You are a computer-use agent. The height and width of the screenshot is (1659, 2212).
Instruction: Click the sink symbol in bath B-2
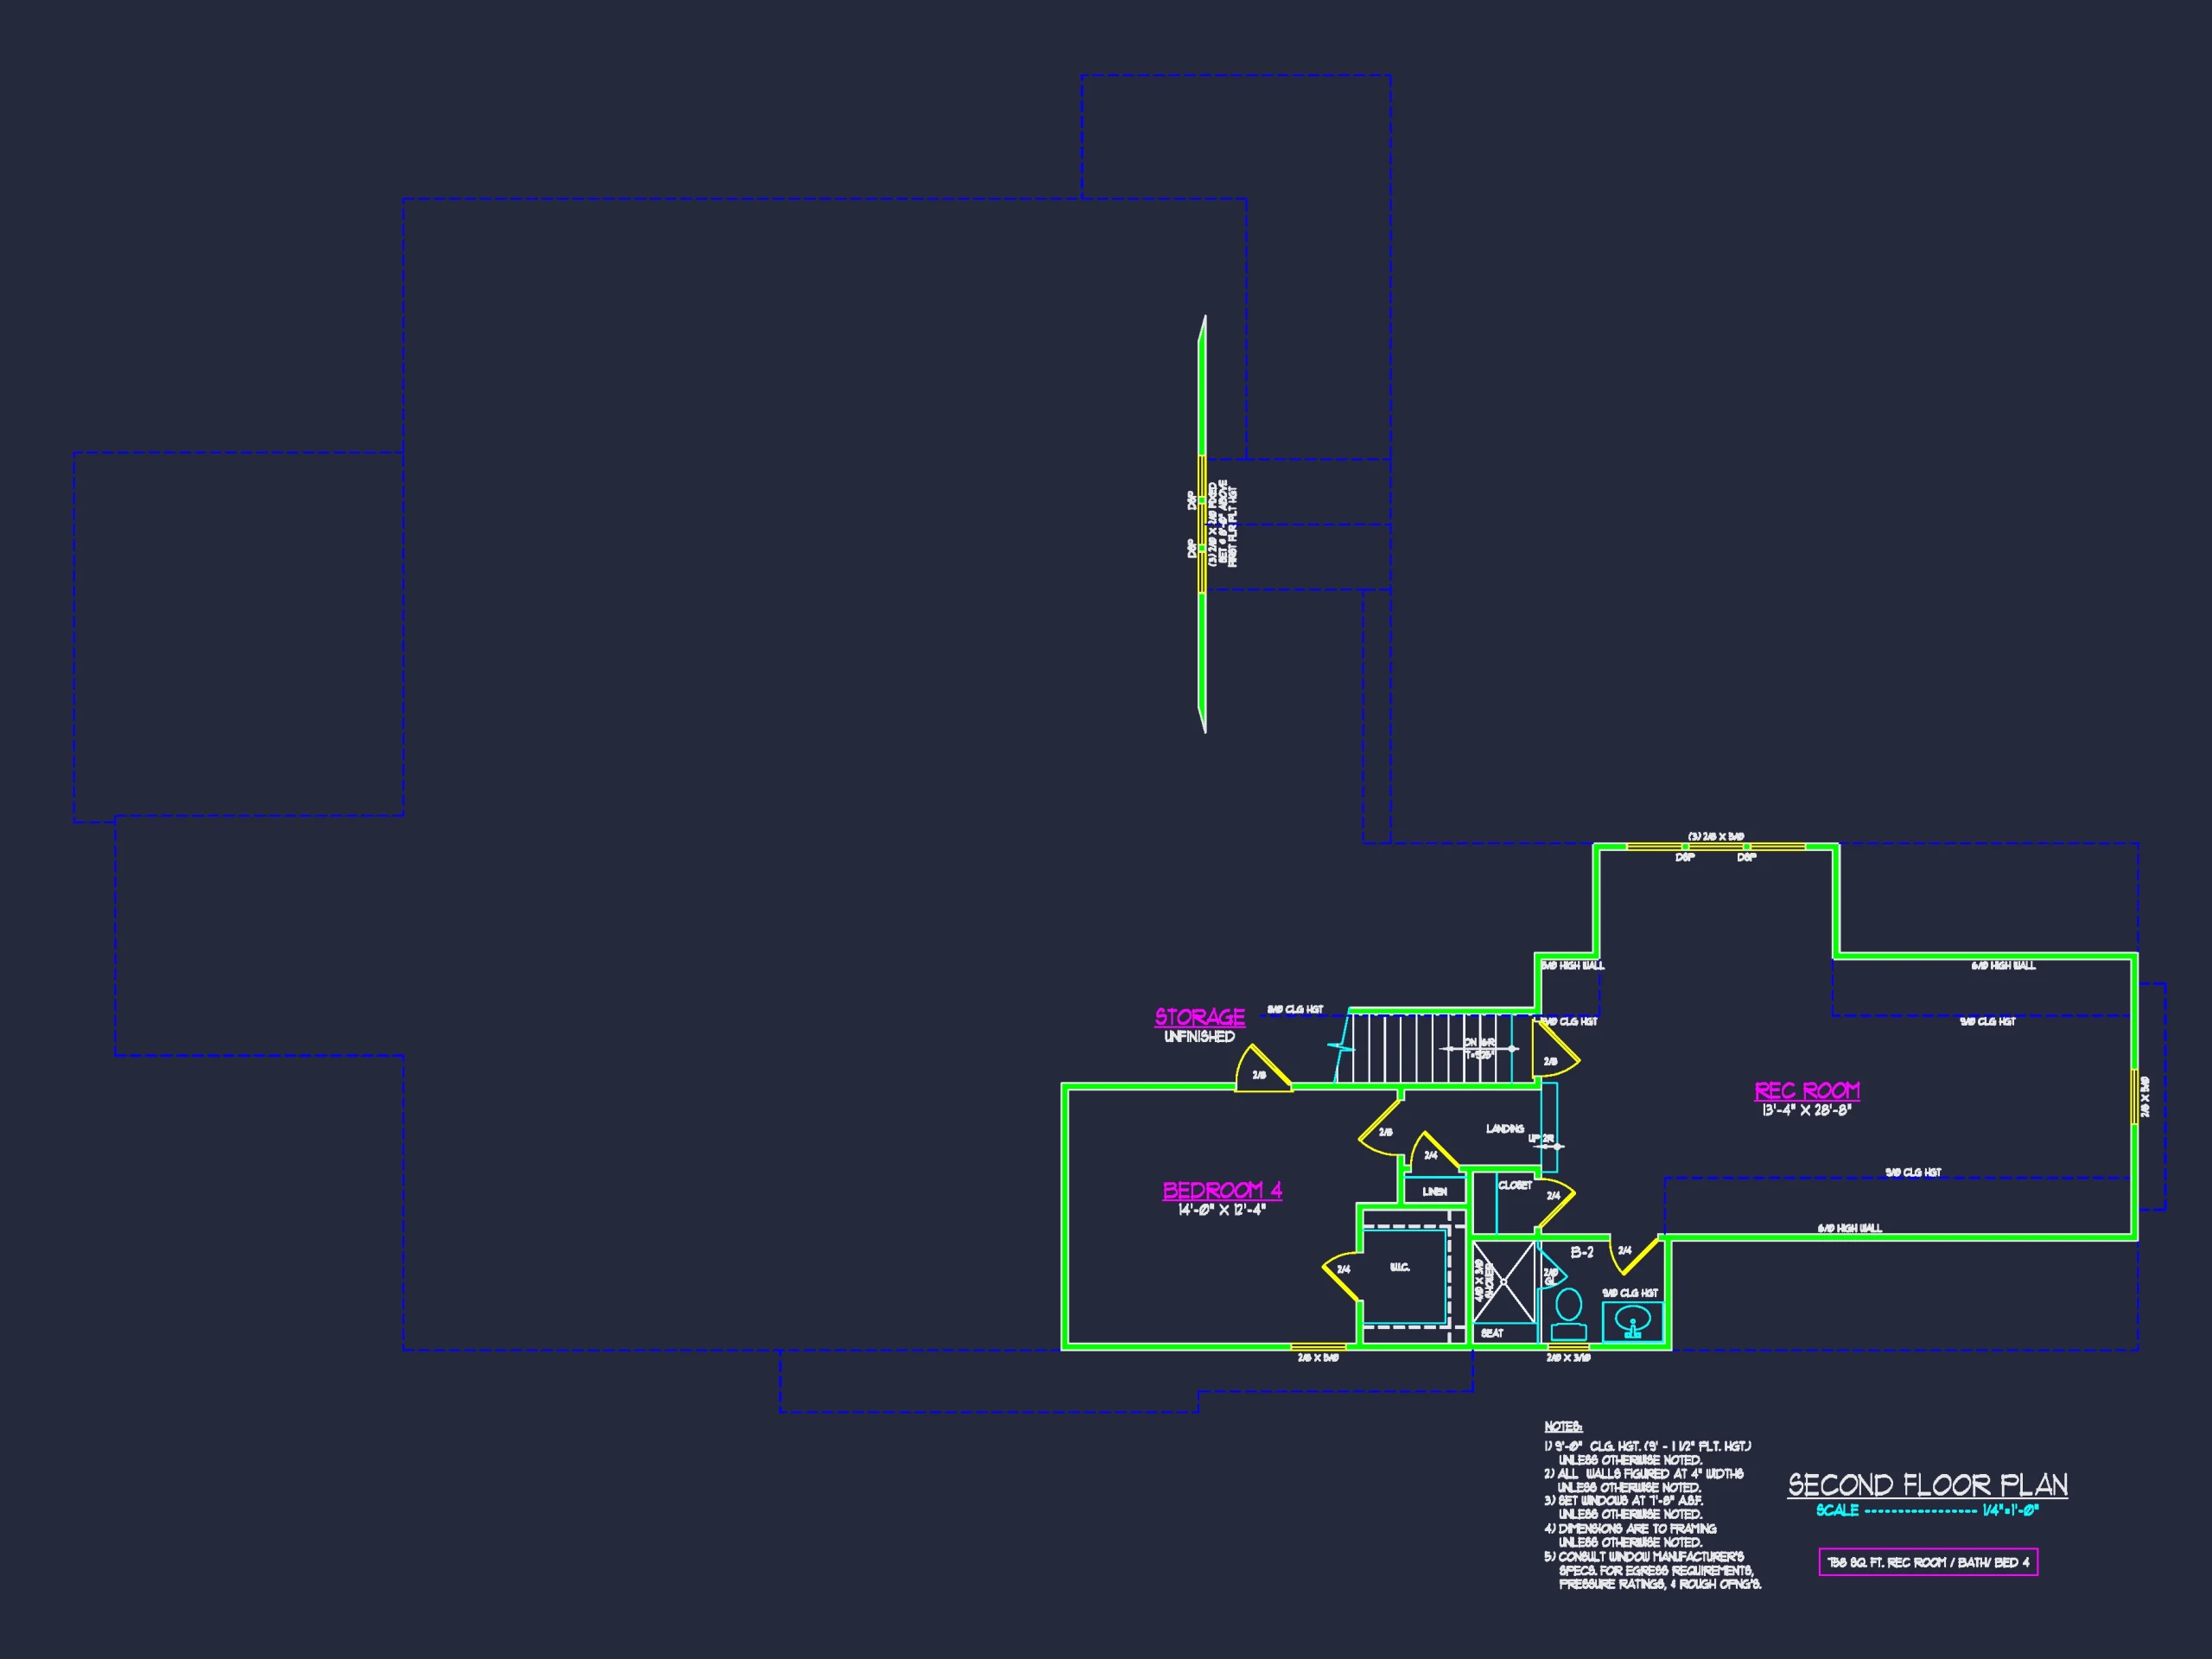[x=1633, y=1322]
